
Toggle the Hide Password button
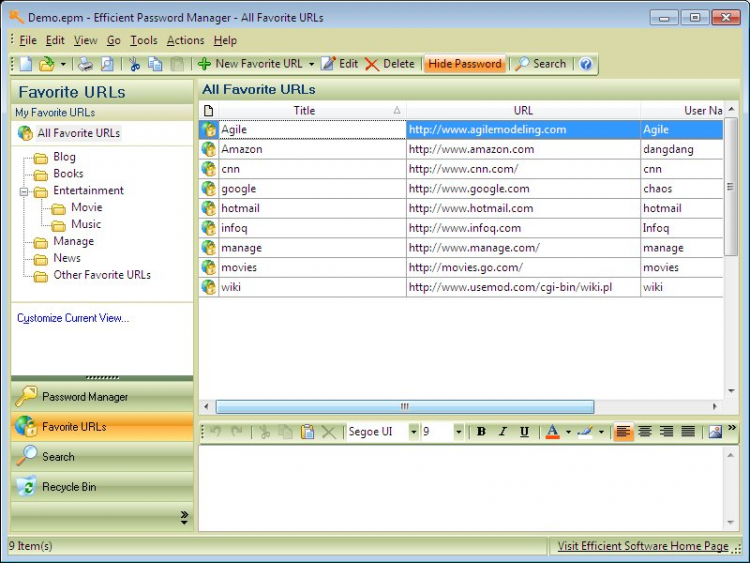[x=464, y=64]
